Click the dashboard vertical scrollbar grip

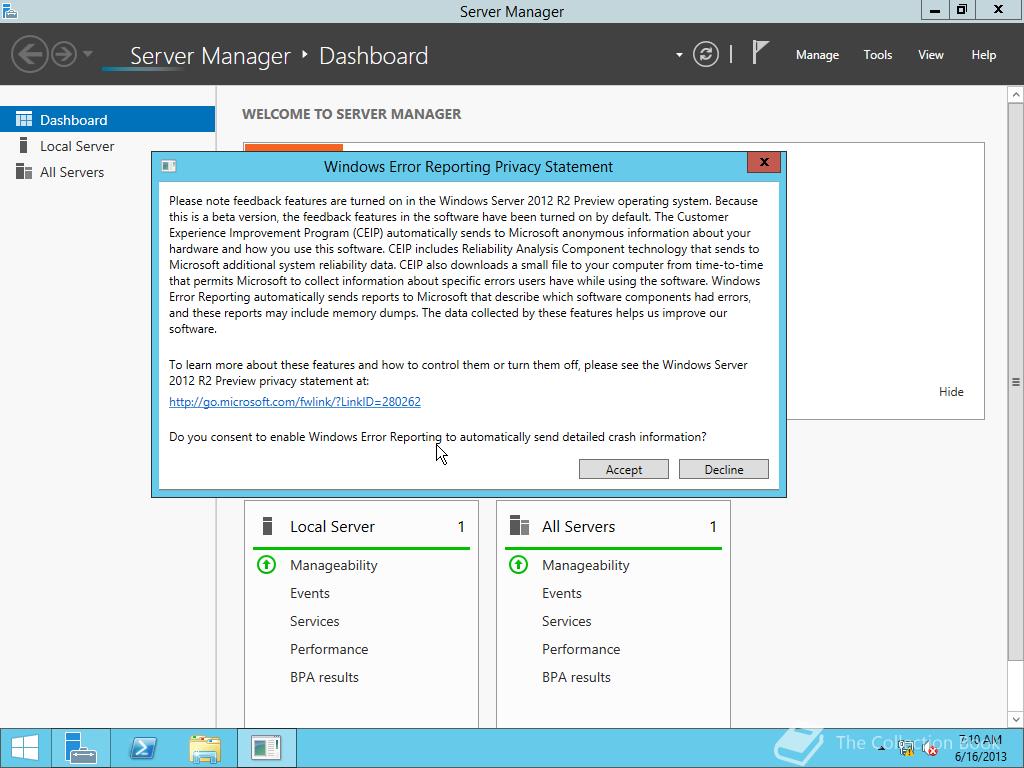(1016, 382)
